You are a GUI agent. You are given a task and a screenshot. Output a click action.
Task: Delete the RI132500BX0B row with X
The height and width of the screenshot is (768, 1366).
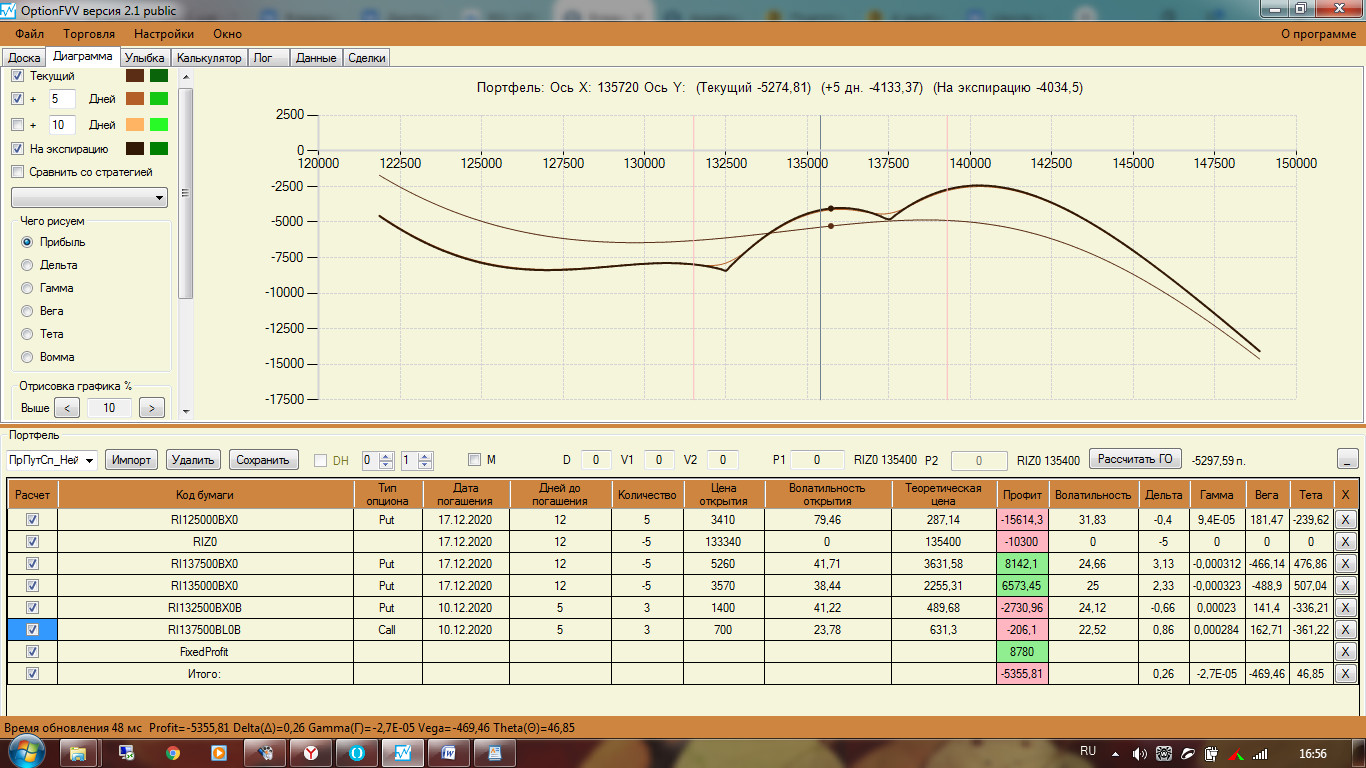(x=1345, y=608)
